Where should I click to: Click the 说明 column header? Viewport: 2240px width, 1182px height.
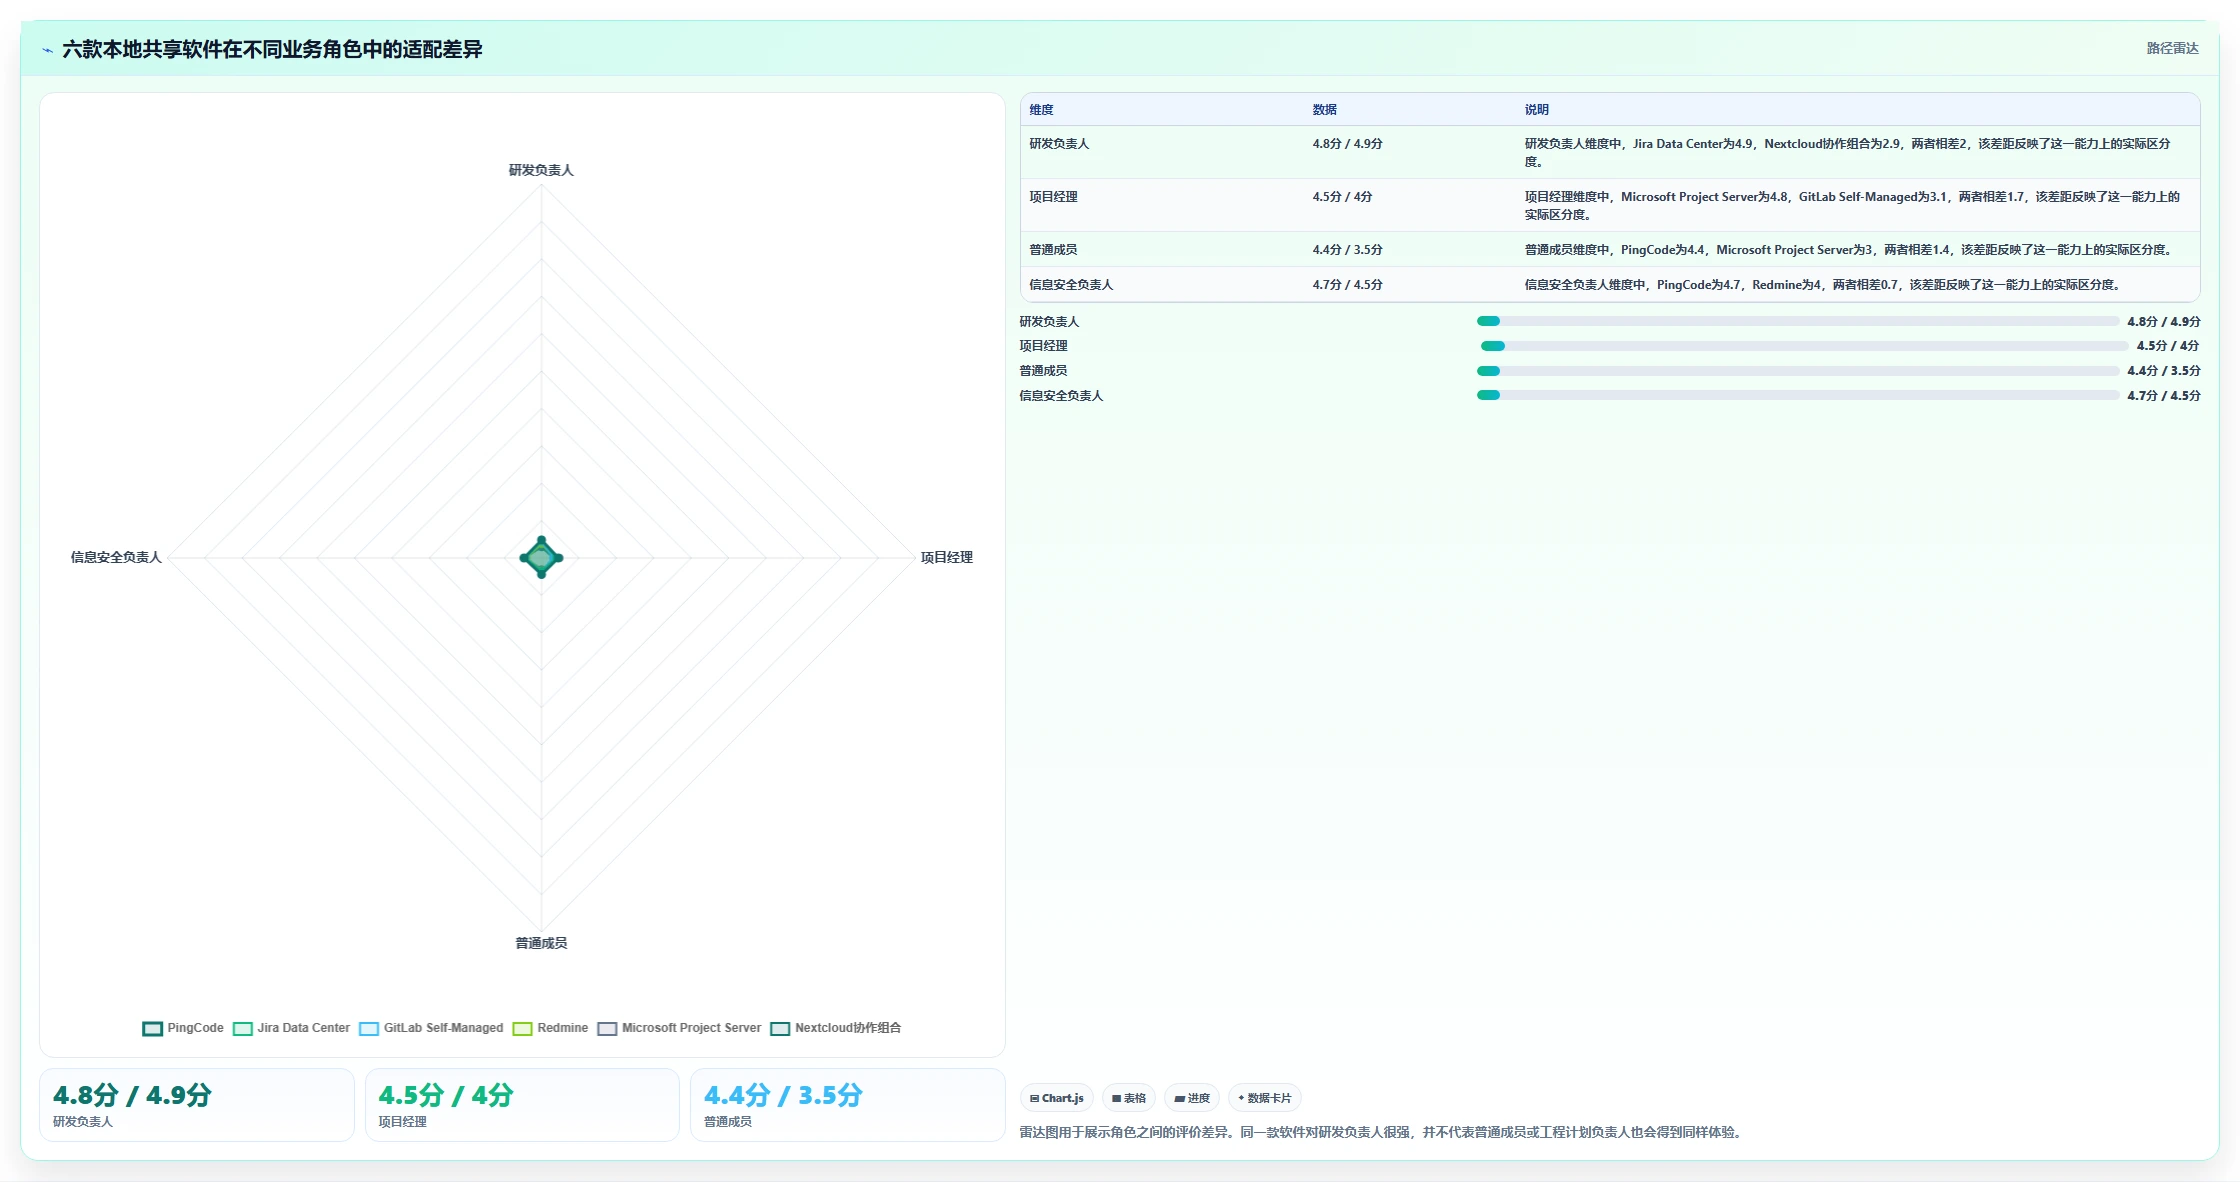(1536, 110)
